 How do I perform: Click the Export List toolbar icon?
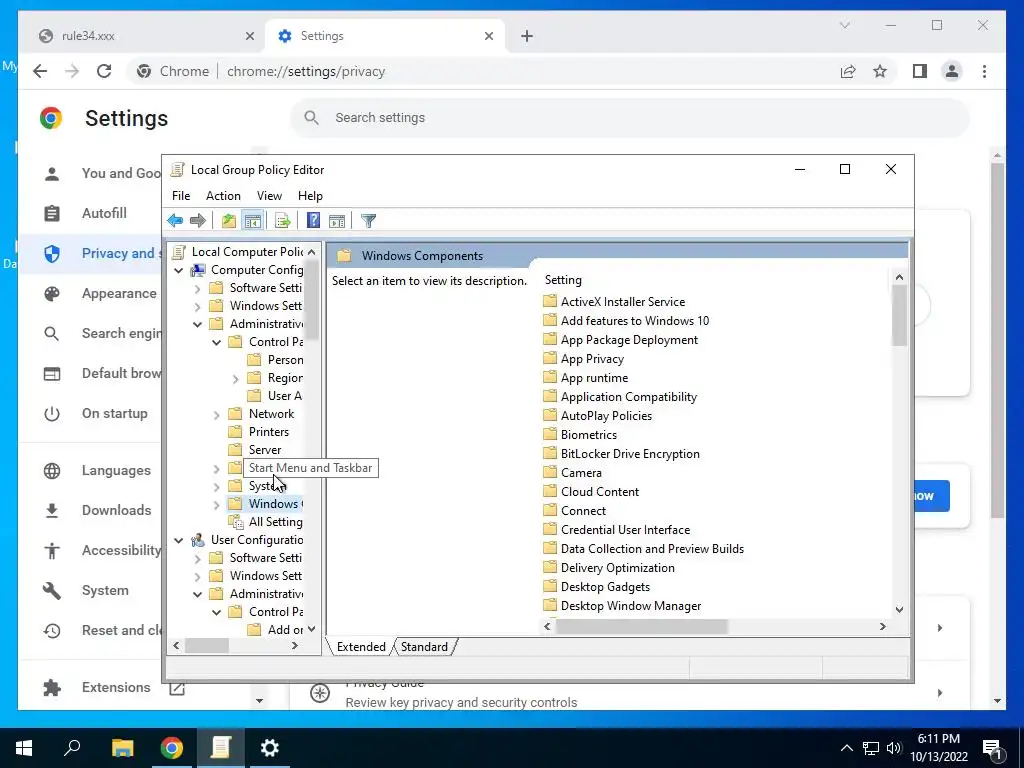point(283,221)
